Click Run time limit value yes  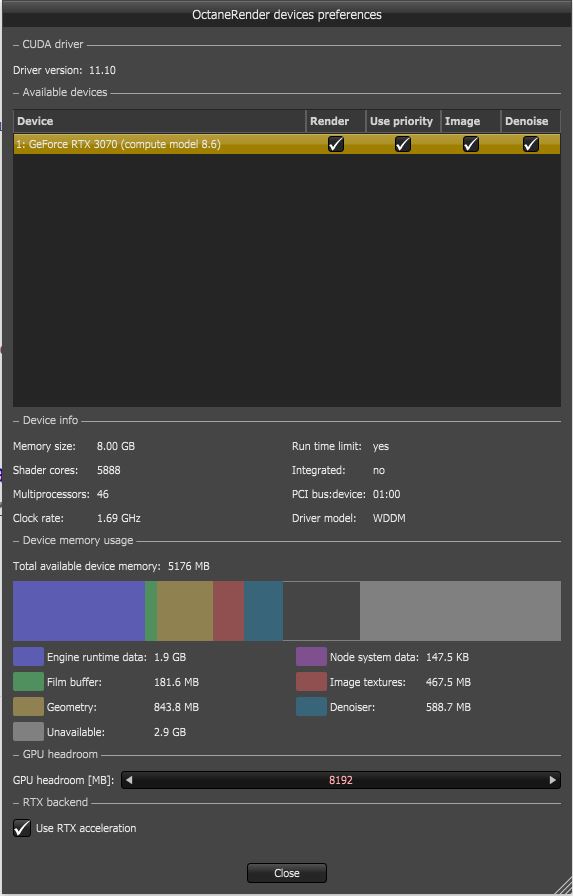[380, 446]
